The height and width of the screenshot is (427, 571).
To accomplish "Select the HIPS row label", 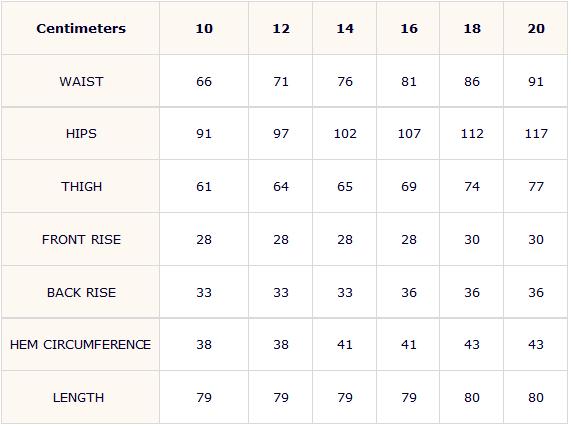I will [x=80, y=134].
